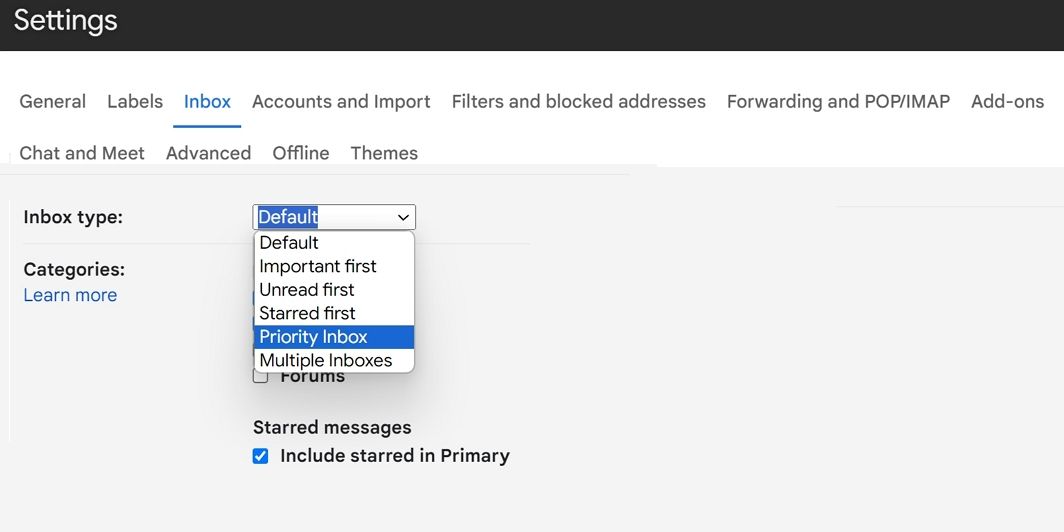Click the Learn more link
1064x532 pixels.
70,295
